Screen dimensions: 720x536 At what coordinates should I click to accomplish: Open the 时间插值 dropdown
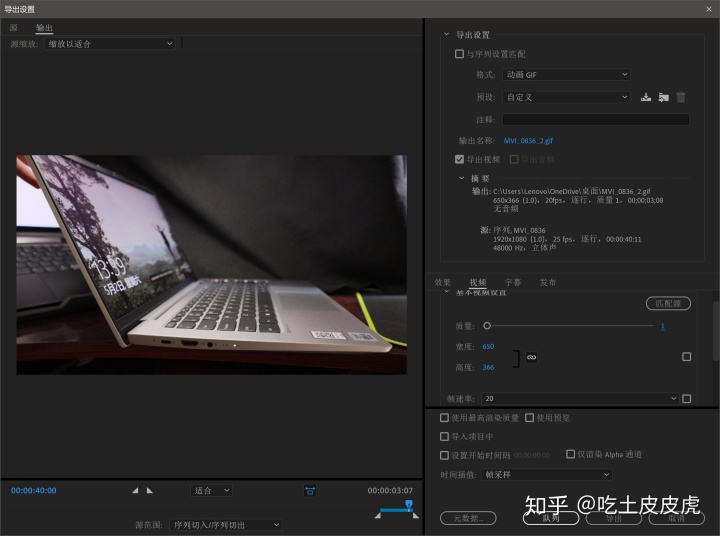click(546, 474)
